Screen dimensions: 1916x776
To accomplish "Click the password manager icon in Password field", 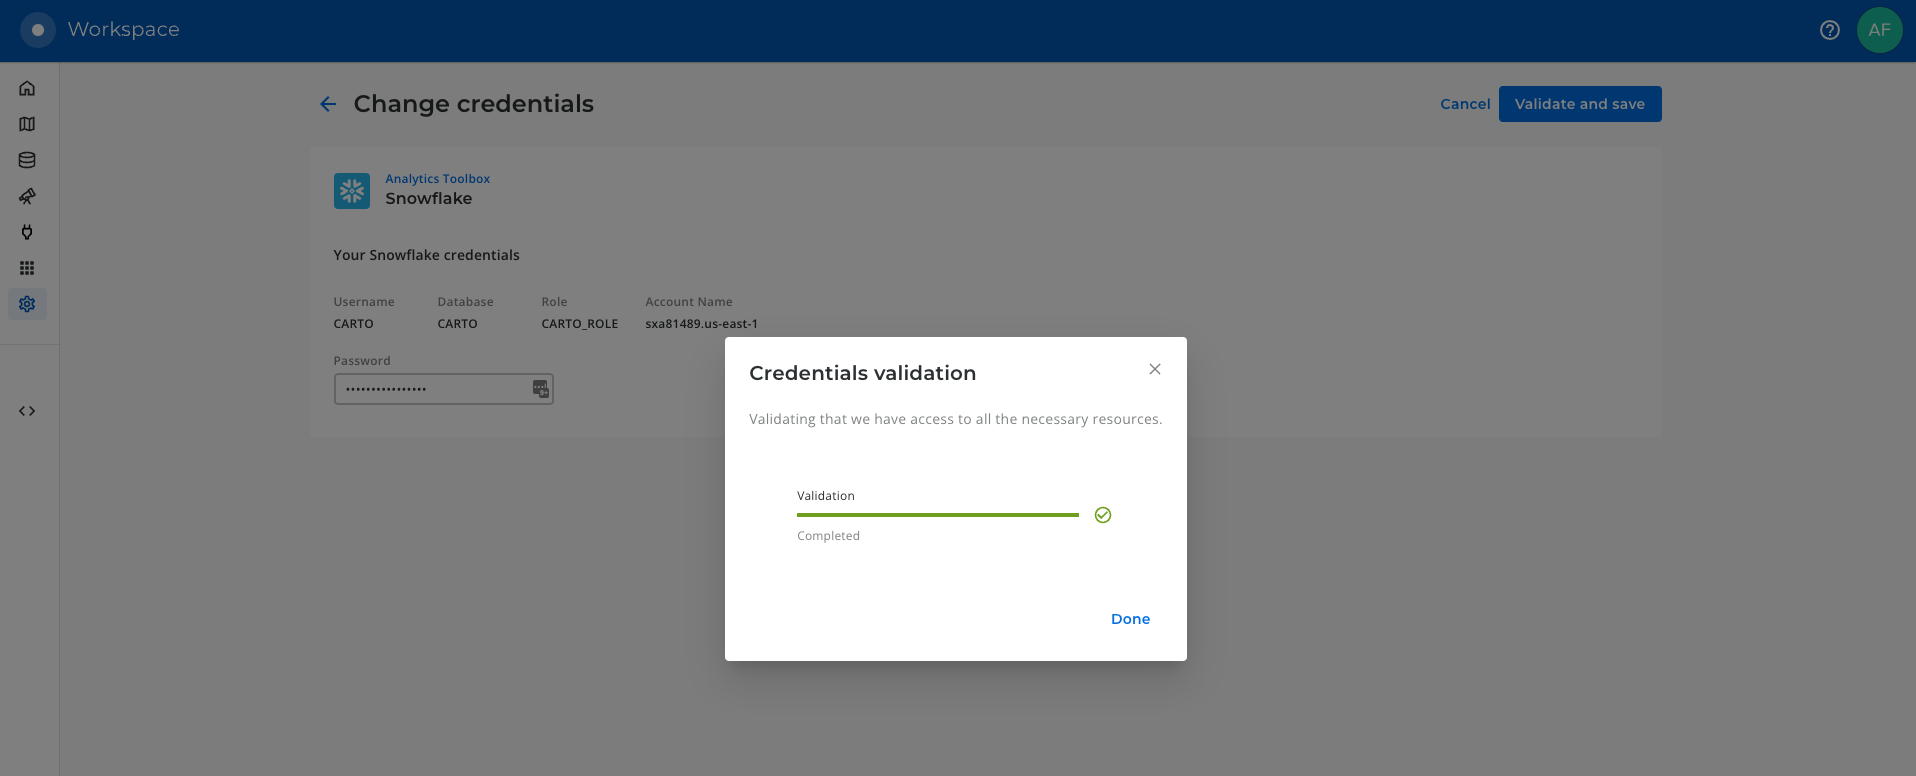I will pyautogui.click(x=540, y=389).
